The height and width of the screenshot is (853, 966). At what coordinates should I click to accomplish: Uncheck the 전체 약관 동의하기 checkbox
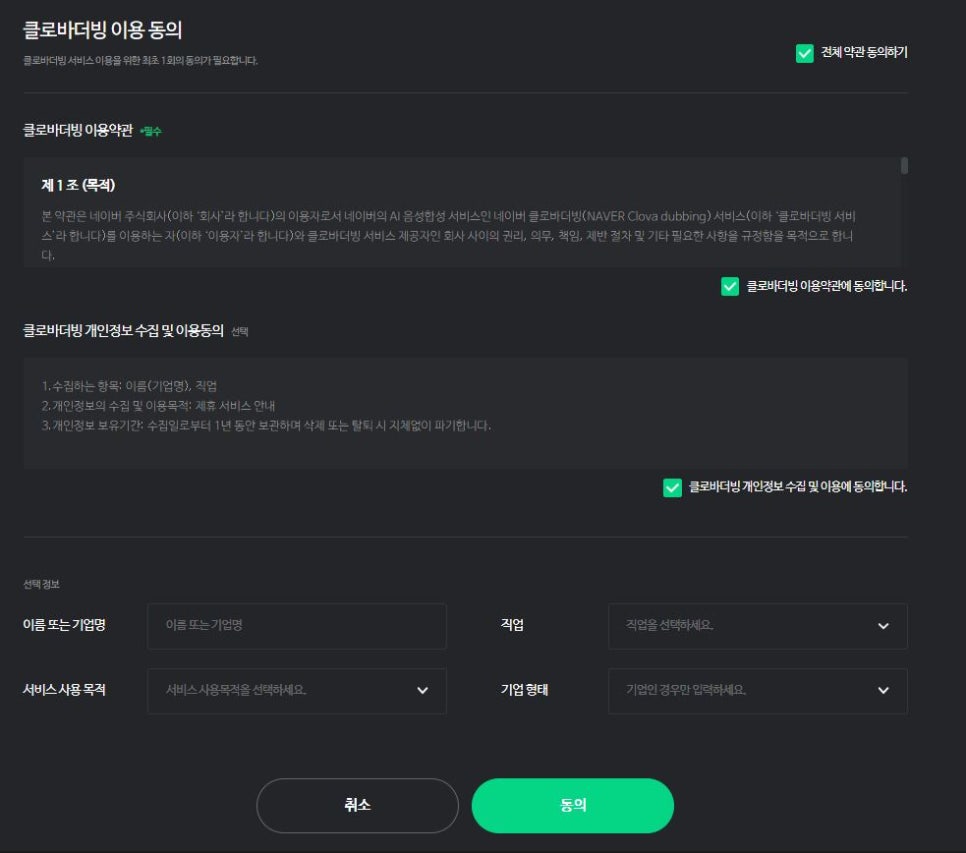(x=804, y=53)
